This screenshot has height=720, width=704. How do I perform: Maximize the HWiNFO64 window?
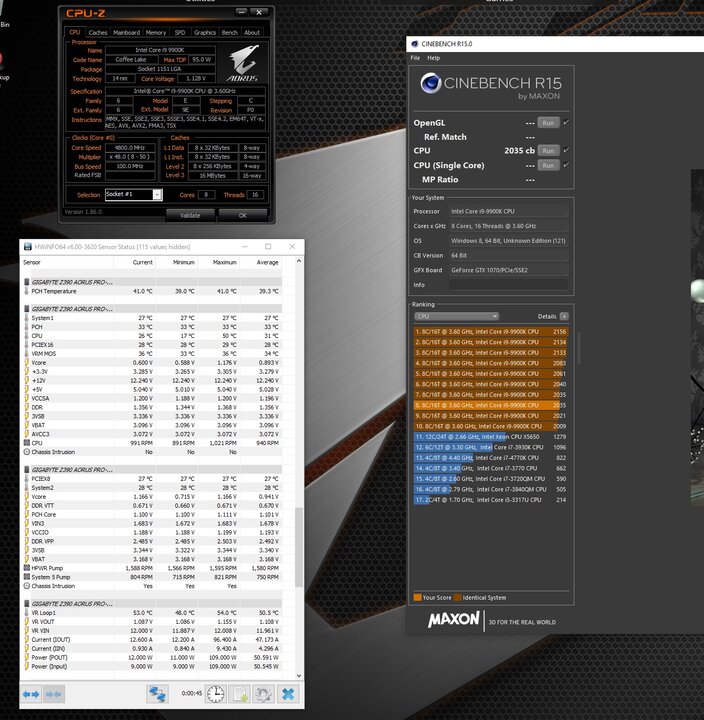[268, 247]
